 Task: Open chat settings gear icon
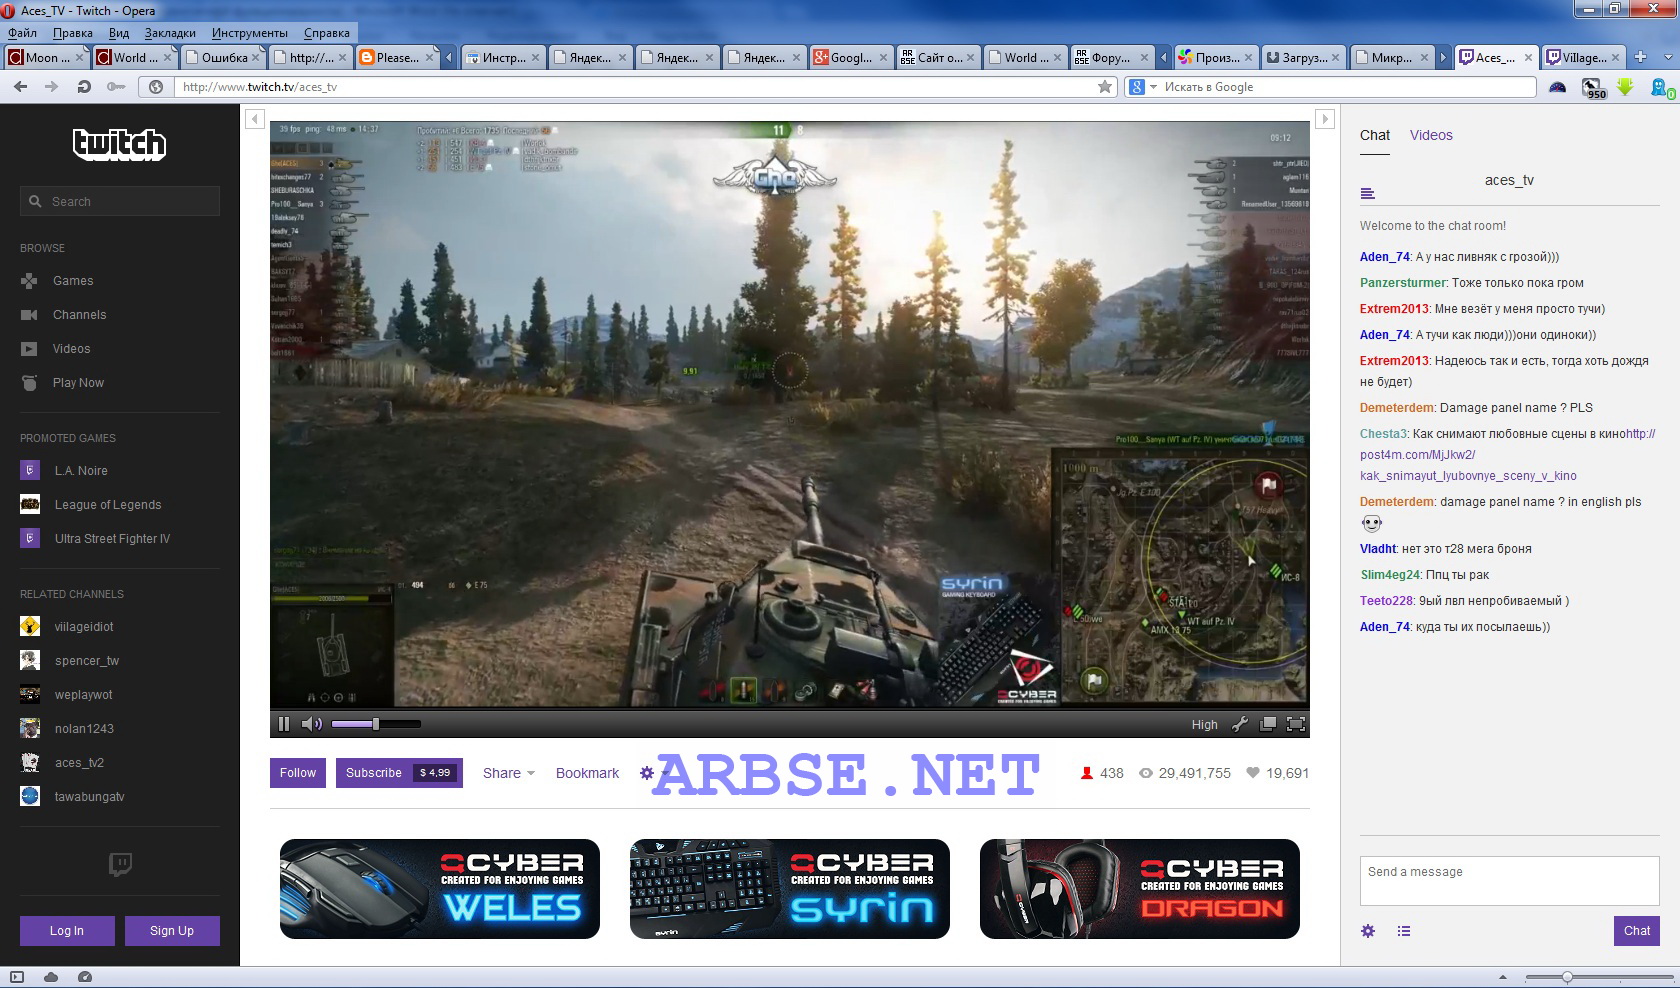(1368, 931)
